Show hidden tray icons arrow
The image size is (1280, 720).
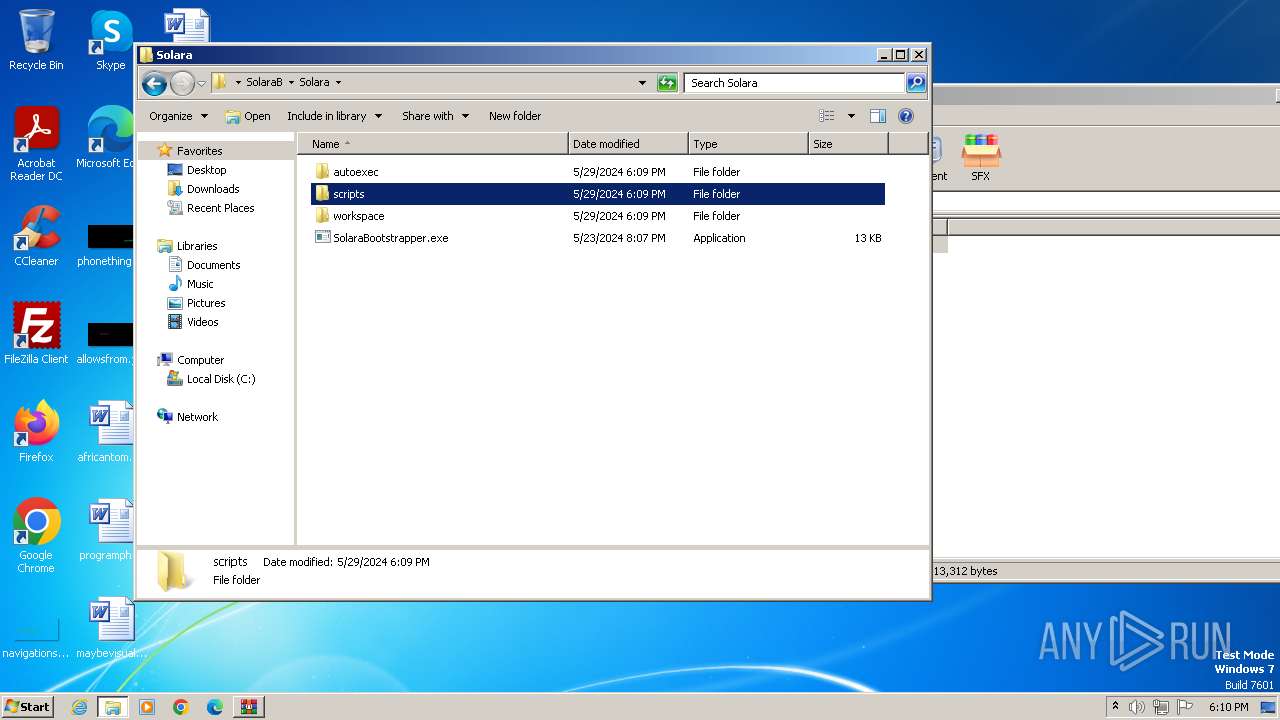tap(1115, 707)
